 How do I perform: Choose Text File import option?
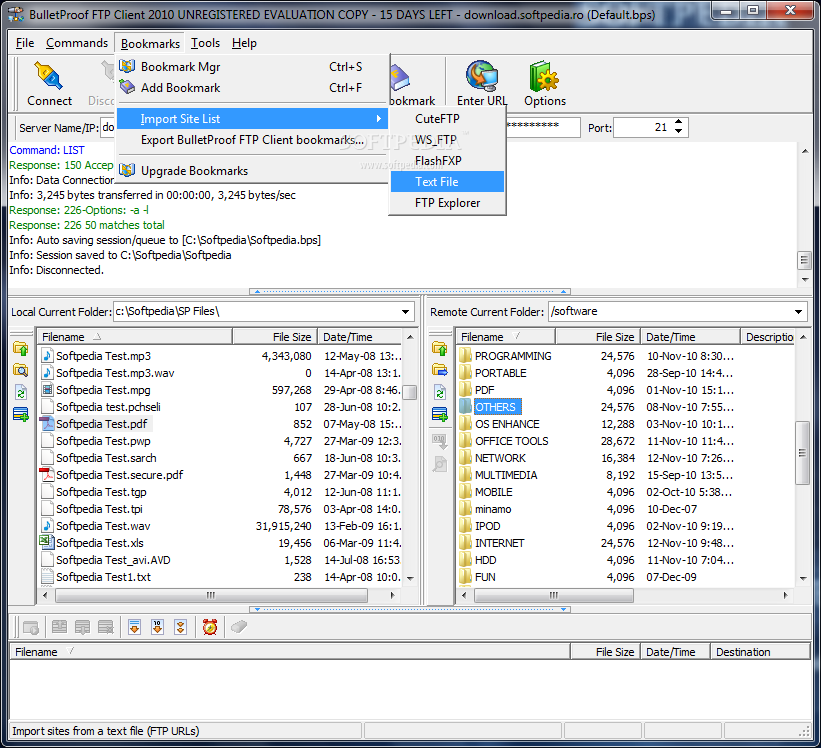point(447,182)
